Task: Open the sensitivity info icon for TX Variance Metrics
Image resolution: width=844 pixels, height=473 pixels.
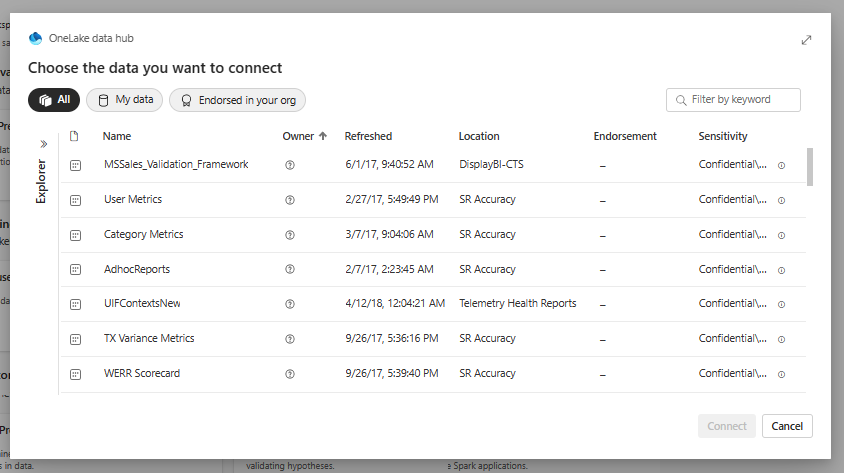Action: [x=782, y=340]
